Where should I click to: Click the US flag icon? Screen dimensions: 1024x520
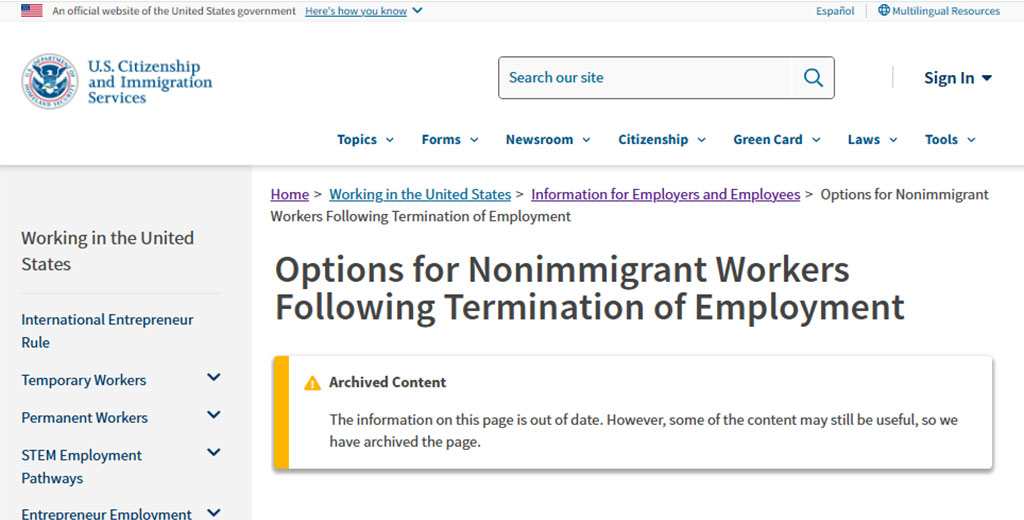coord(32,11)
